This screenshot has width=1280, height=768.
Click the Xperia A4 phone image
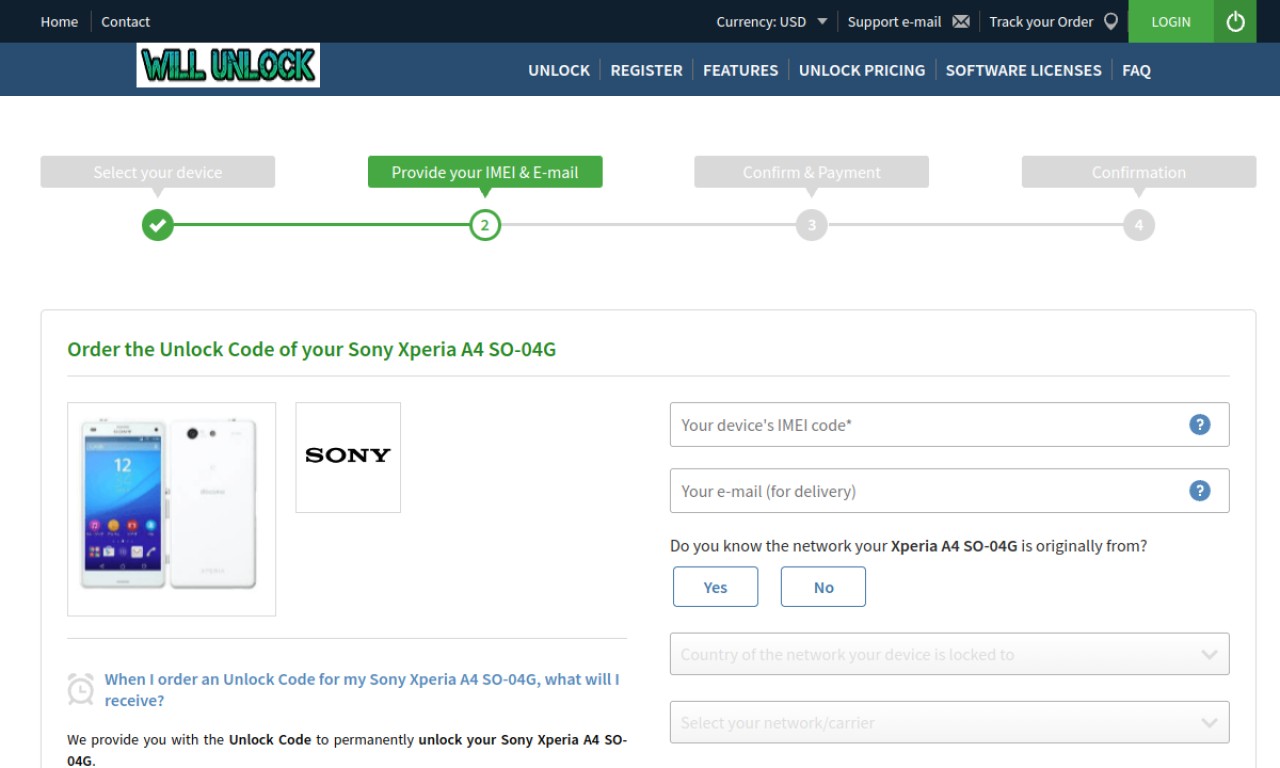[171, 509]
